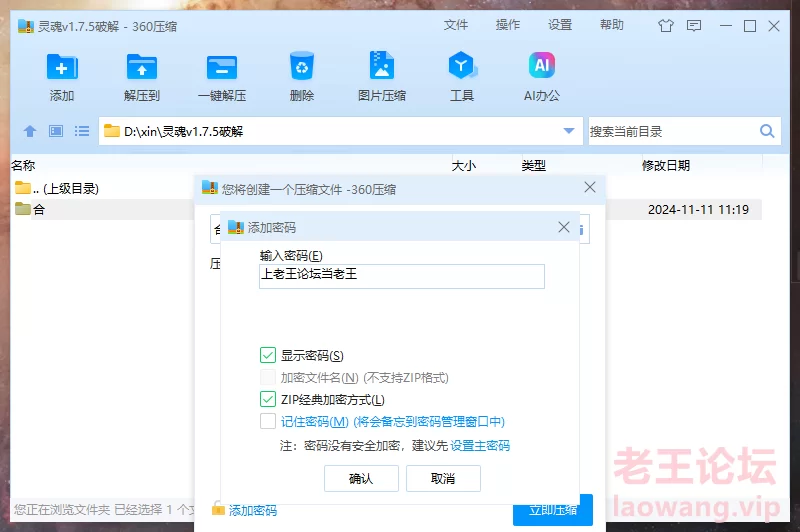Click the 添加密码 link at dialog bottom

[253, 510]
